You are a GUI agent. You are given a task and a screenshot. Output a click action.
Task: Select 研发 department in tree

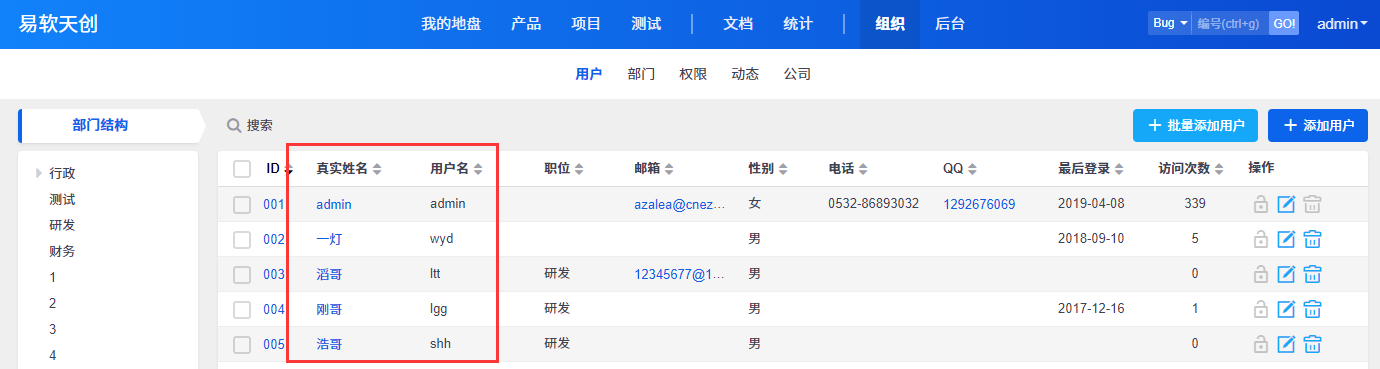point(62,225)
